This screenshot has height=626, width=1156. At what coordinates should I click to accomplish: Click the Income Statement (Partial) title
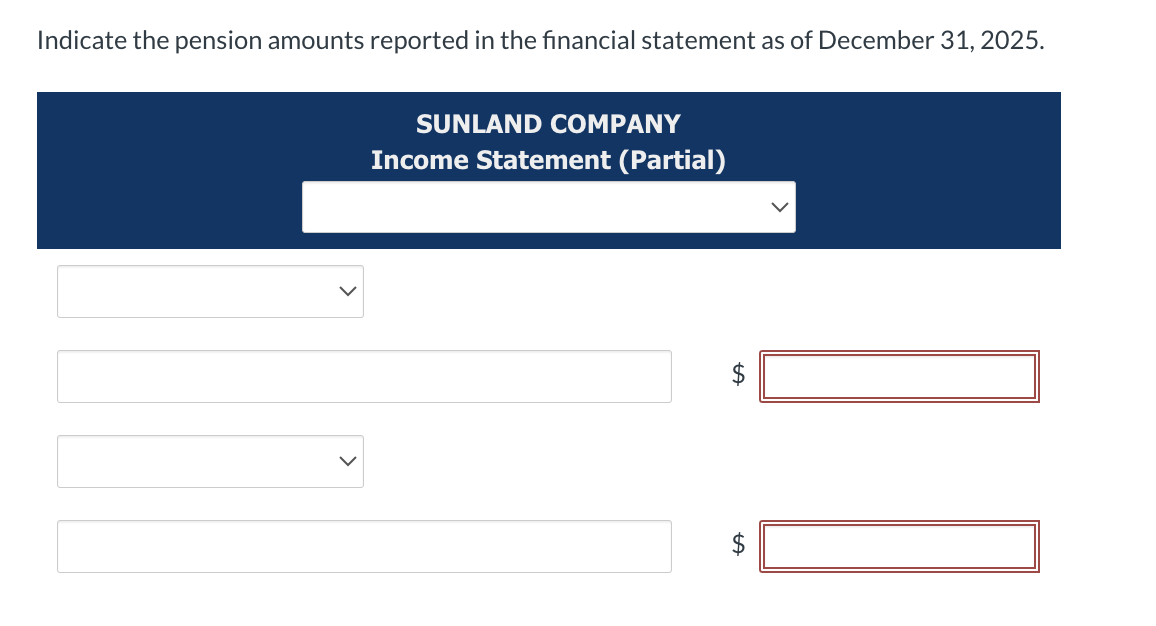548,160
